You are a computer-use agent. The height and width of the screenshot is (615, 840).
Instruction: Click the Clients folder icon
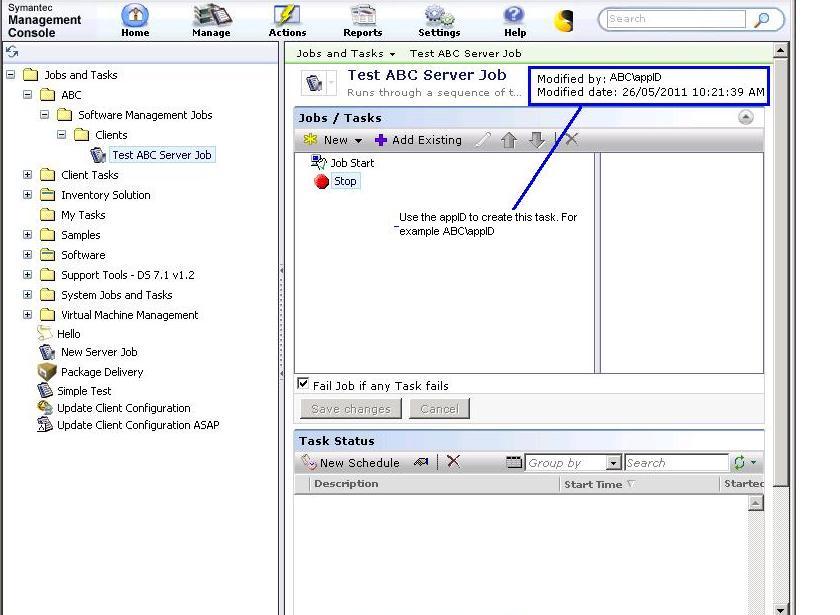pyautogui.click(x=81, y=134)
